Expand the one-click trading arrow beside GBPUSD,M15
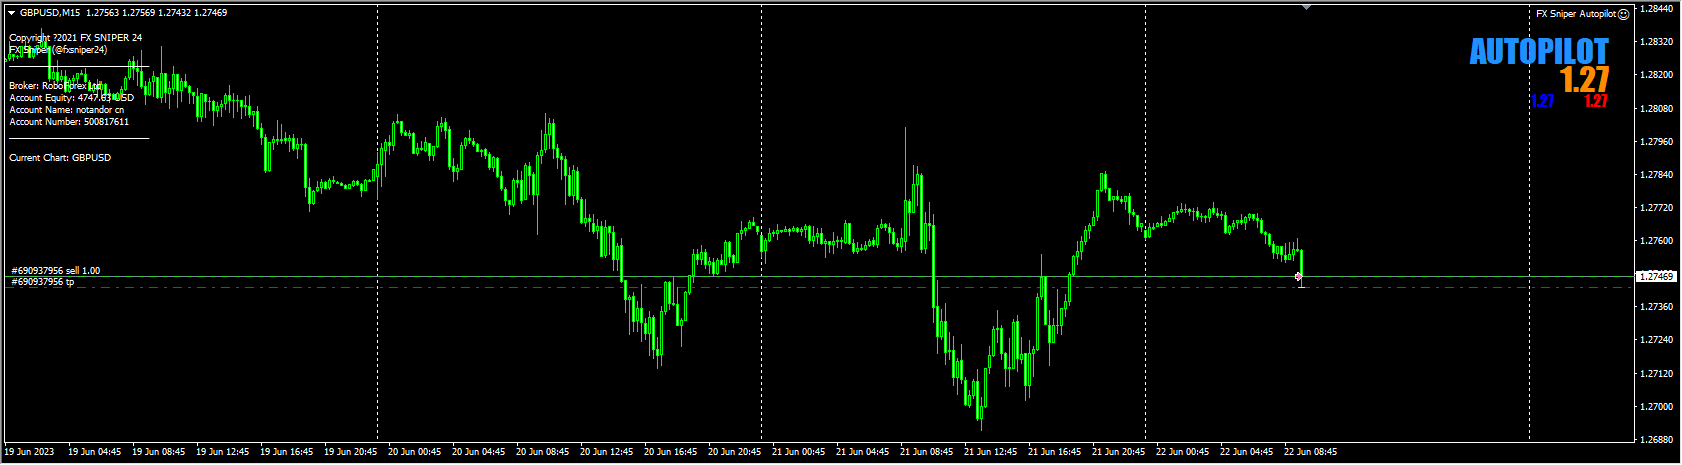 click(x=11, y=13)
